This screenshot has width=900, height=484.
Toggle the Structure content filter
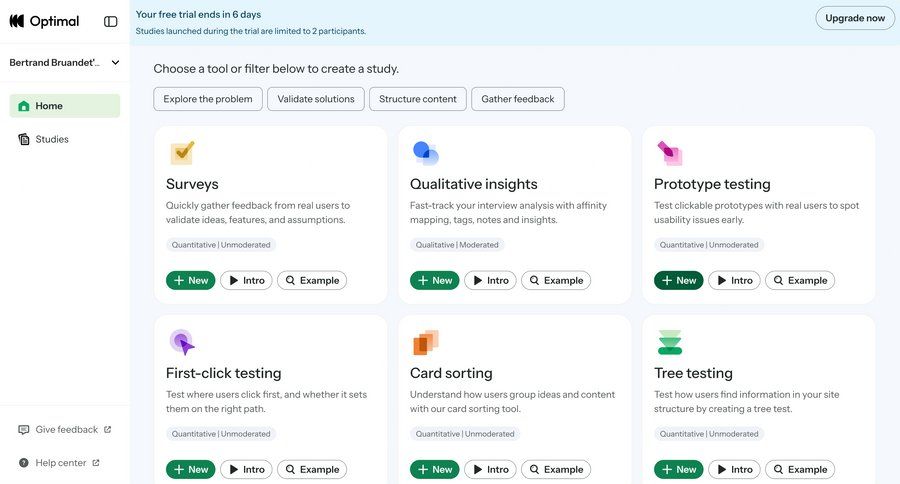(x=418, y=99)
